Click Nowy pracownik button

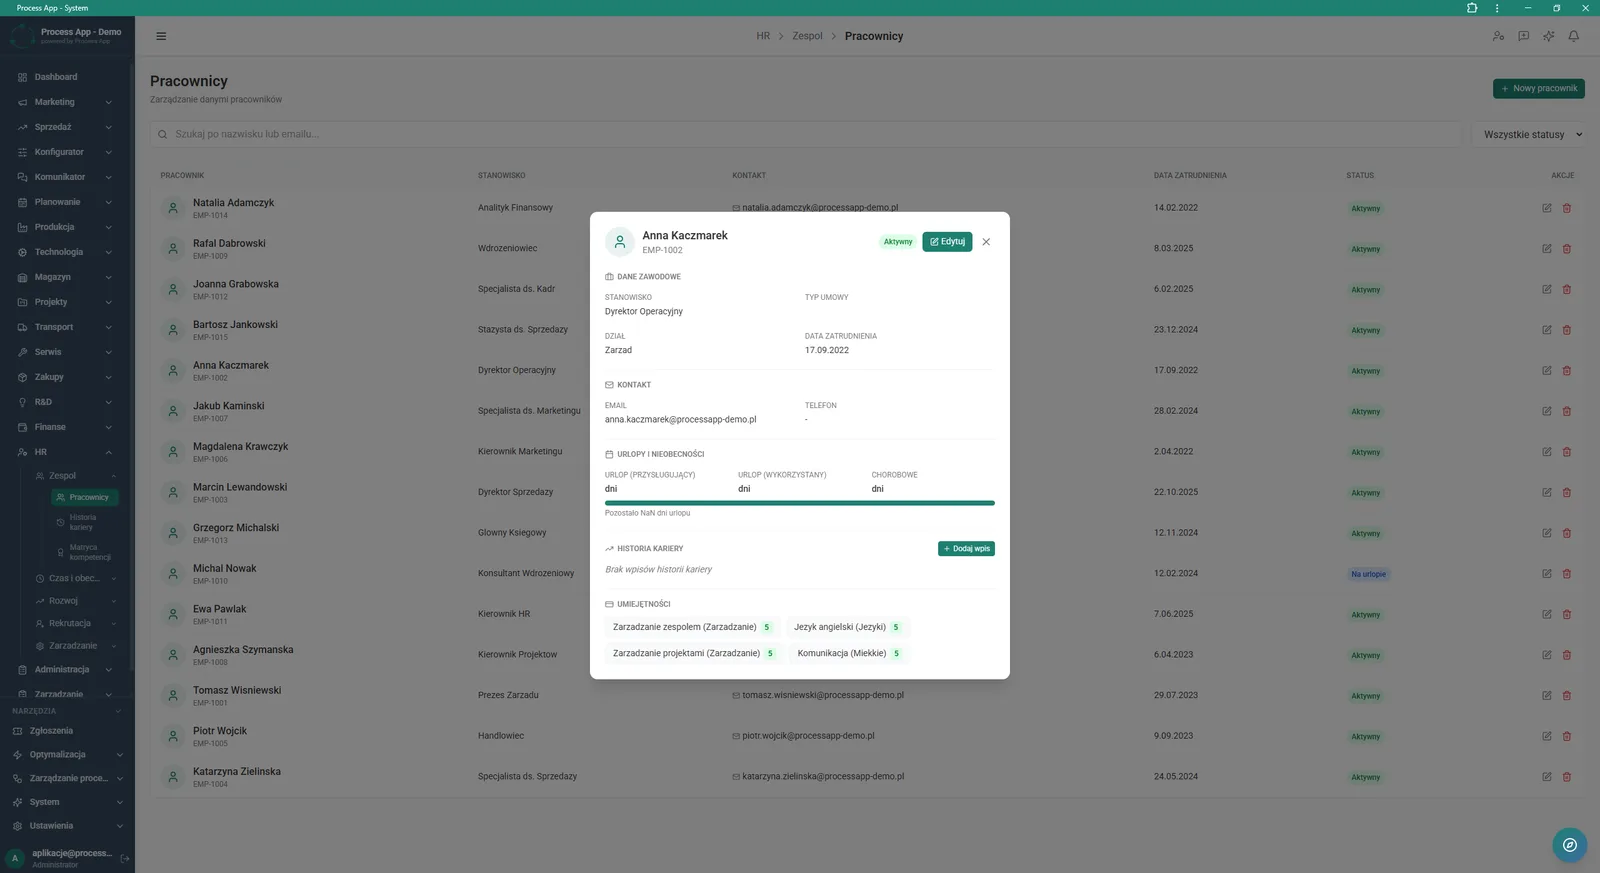[1539, 89]
